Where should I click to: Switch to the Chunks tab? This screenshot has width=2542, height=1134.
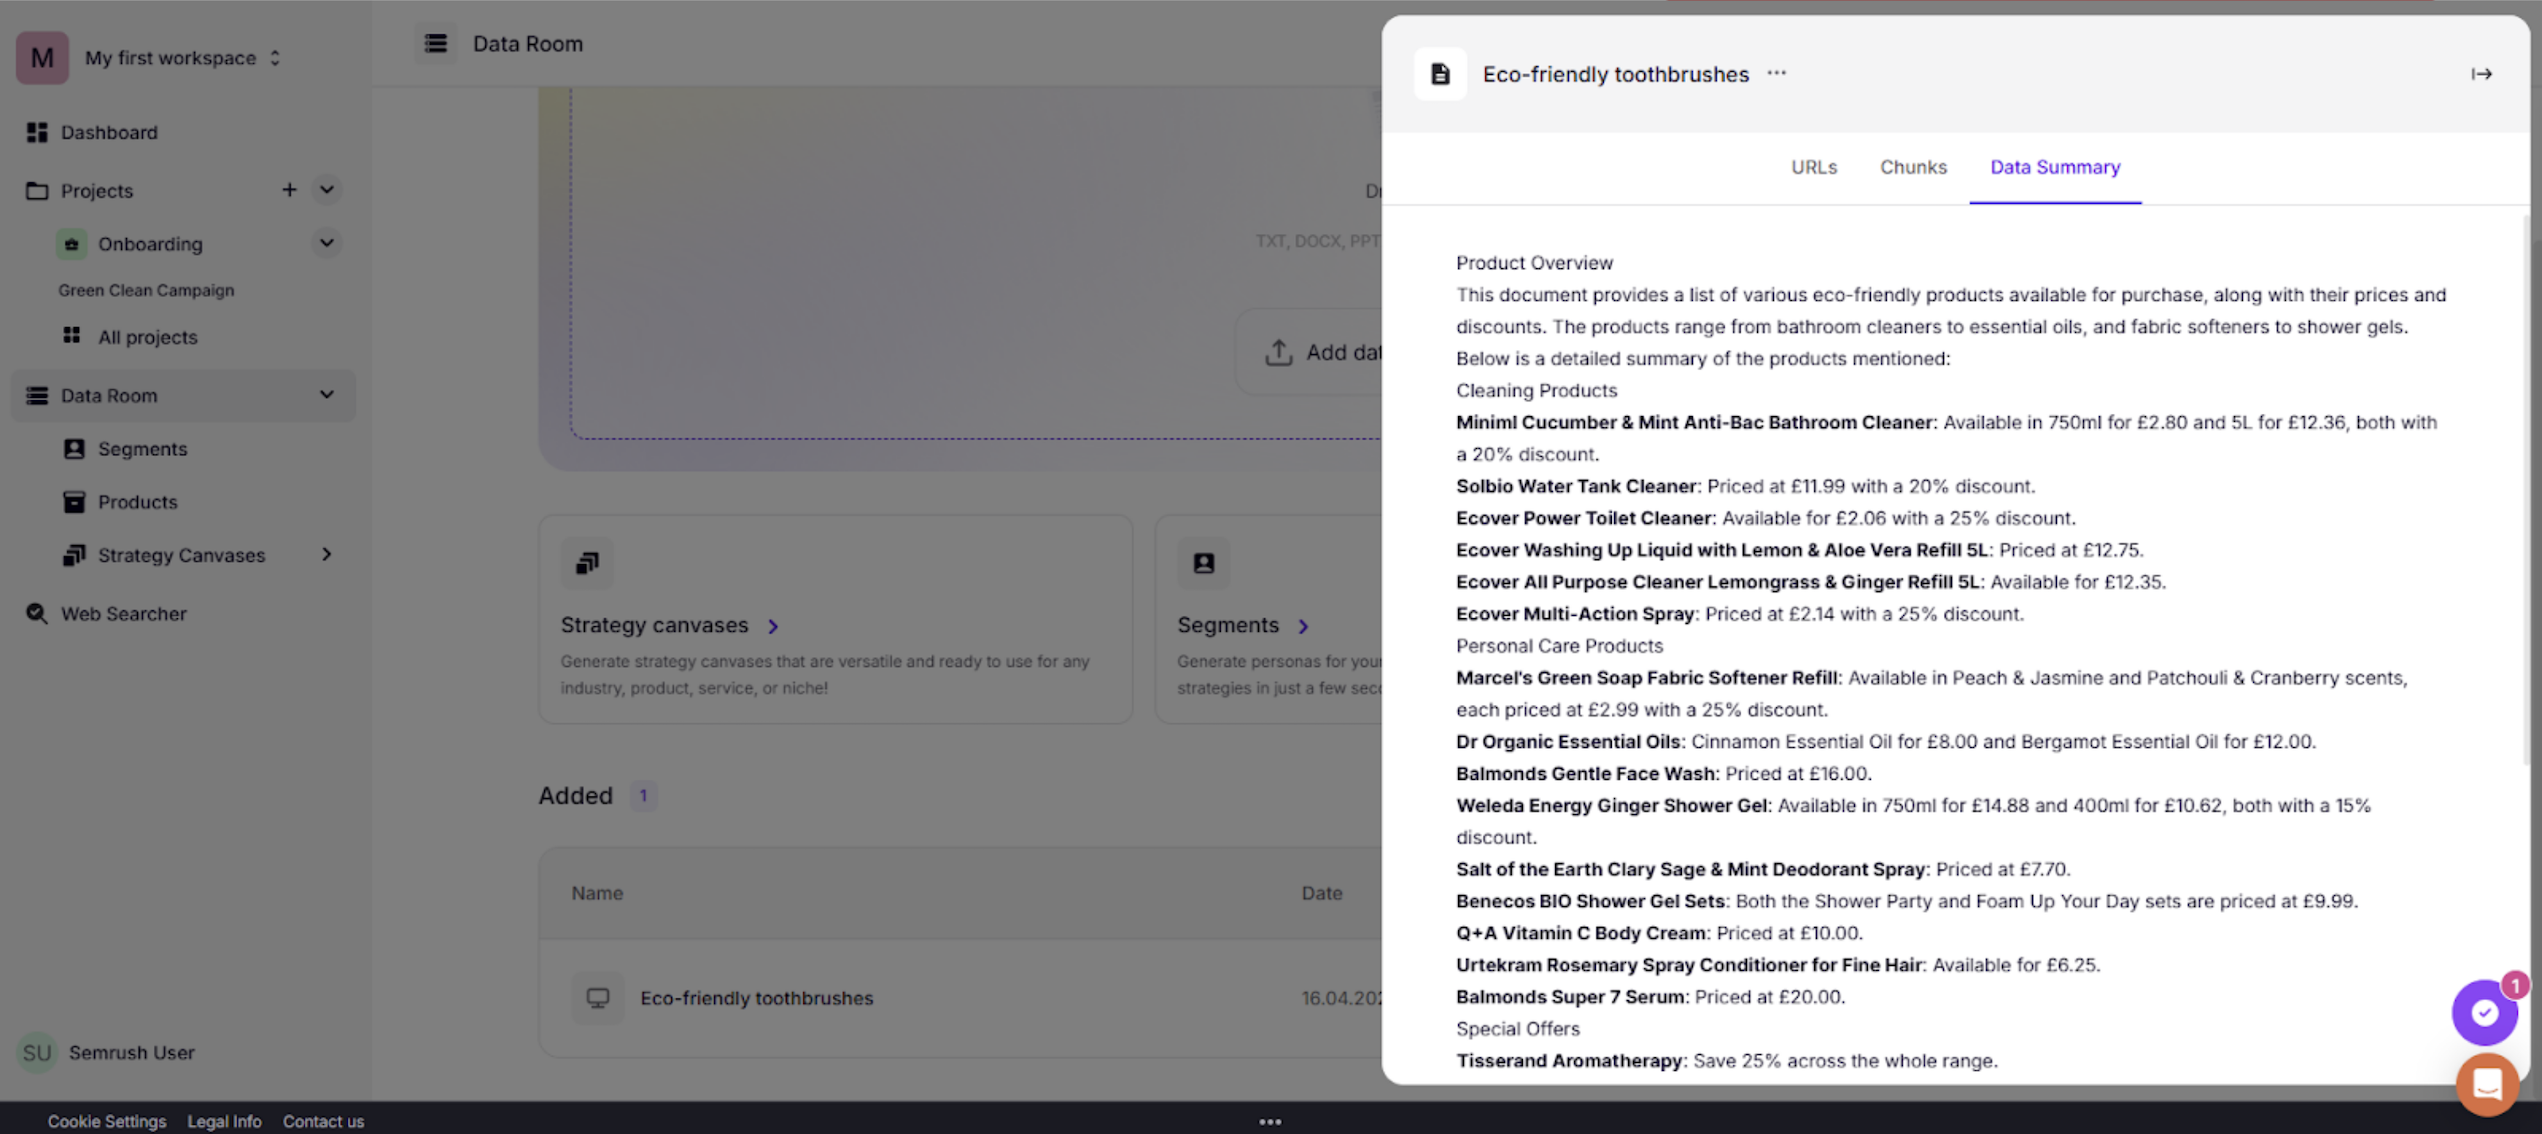click(1912, 167)
